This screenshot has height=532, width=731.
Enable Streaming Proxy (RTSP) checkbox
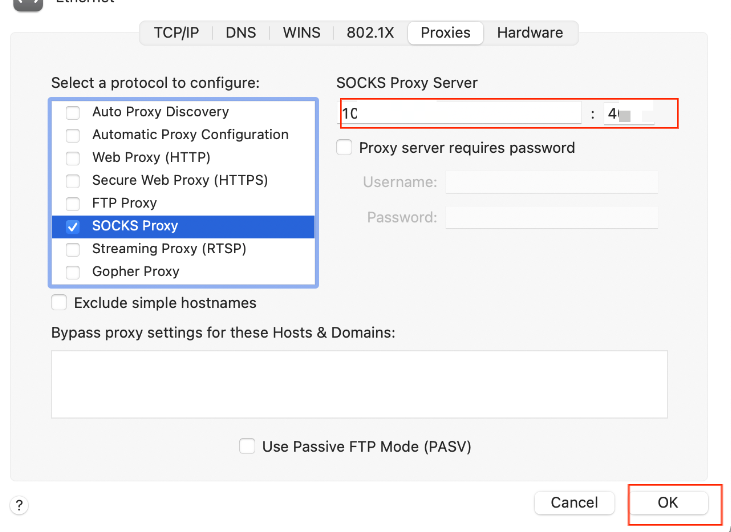(x=73, y=249)
